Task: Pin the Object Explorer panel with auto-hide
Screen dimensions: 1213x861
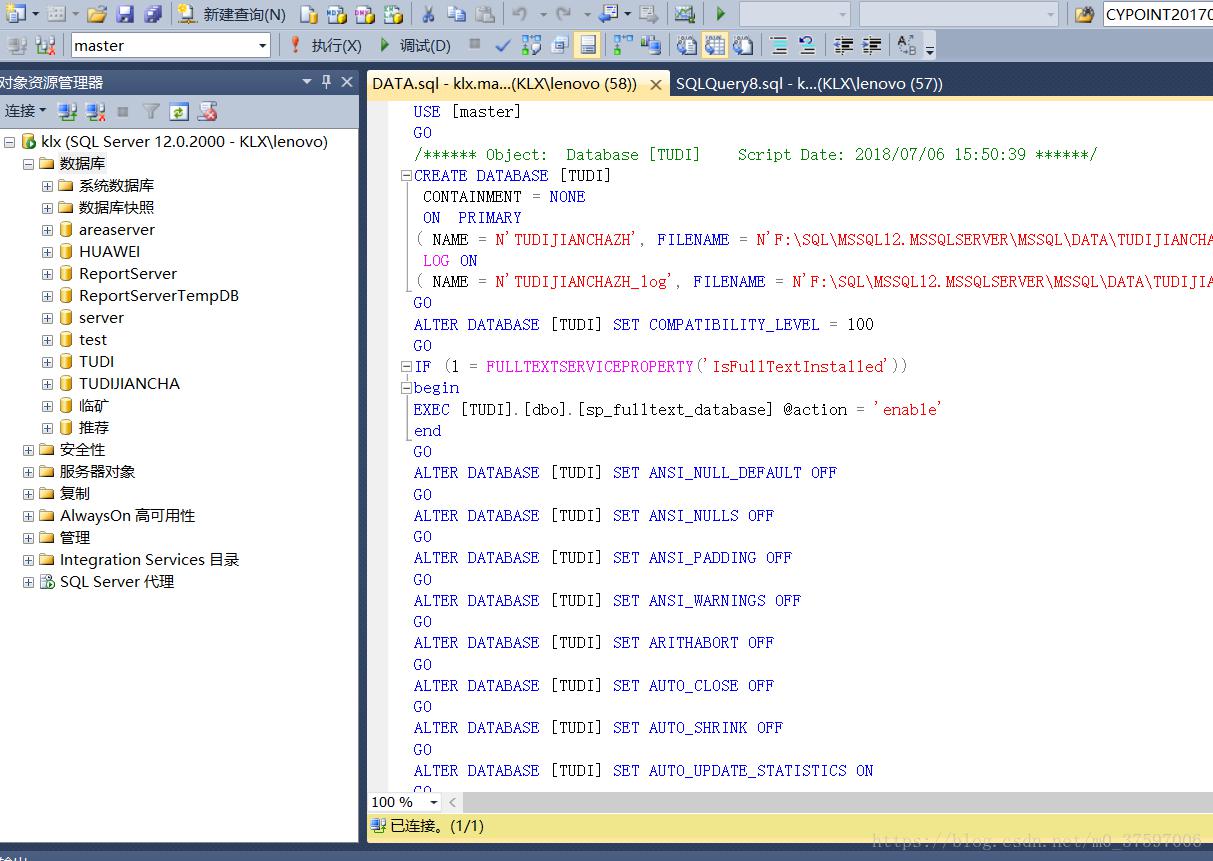Action: click(x=326, y=82)
